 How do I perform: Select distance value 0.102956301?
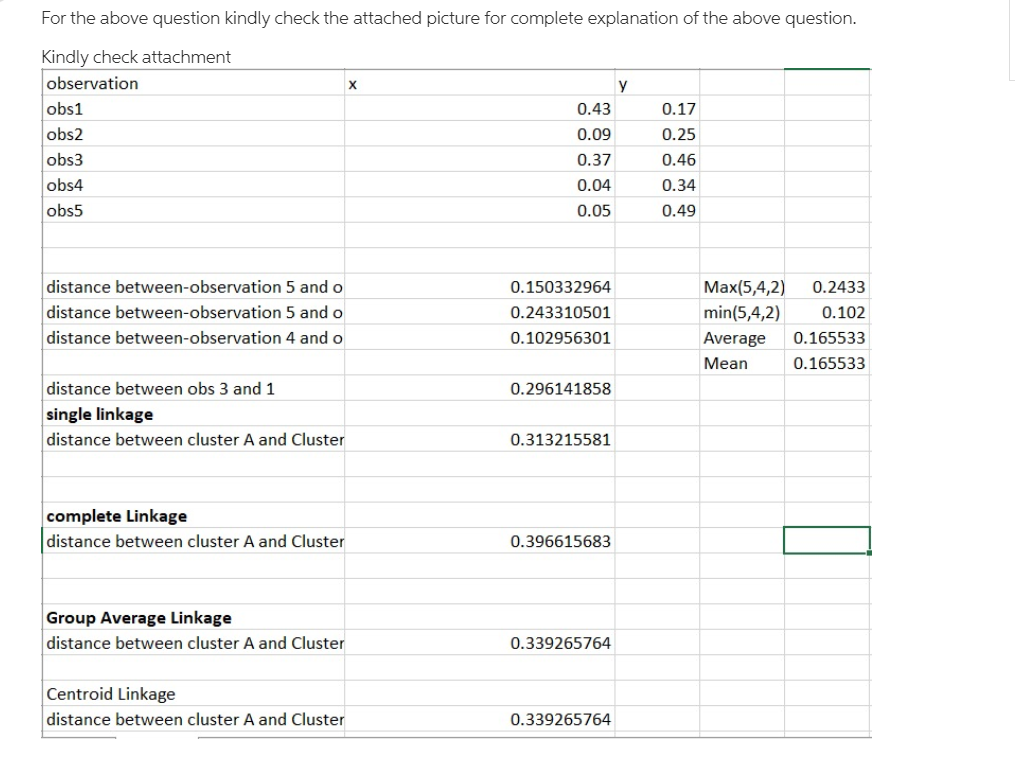(x=480, y=337)
